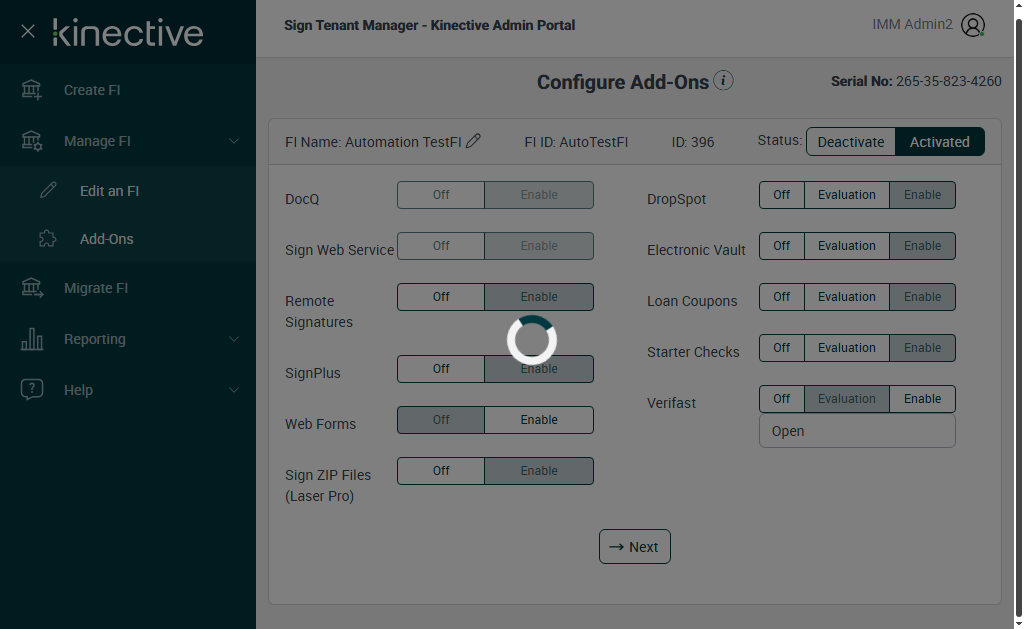Enable Starter Checks

coord(922,347)
